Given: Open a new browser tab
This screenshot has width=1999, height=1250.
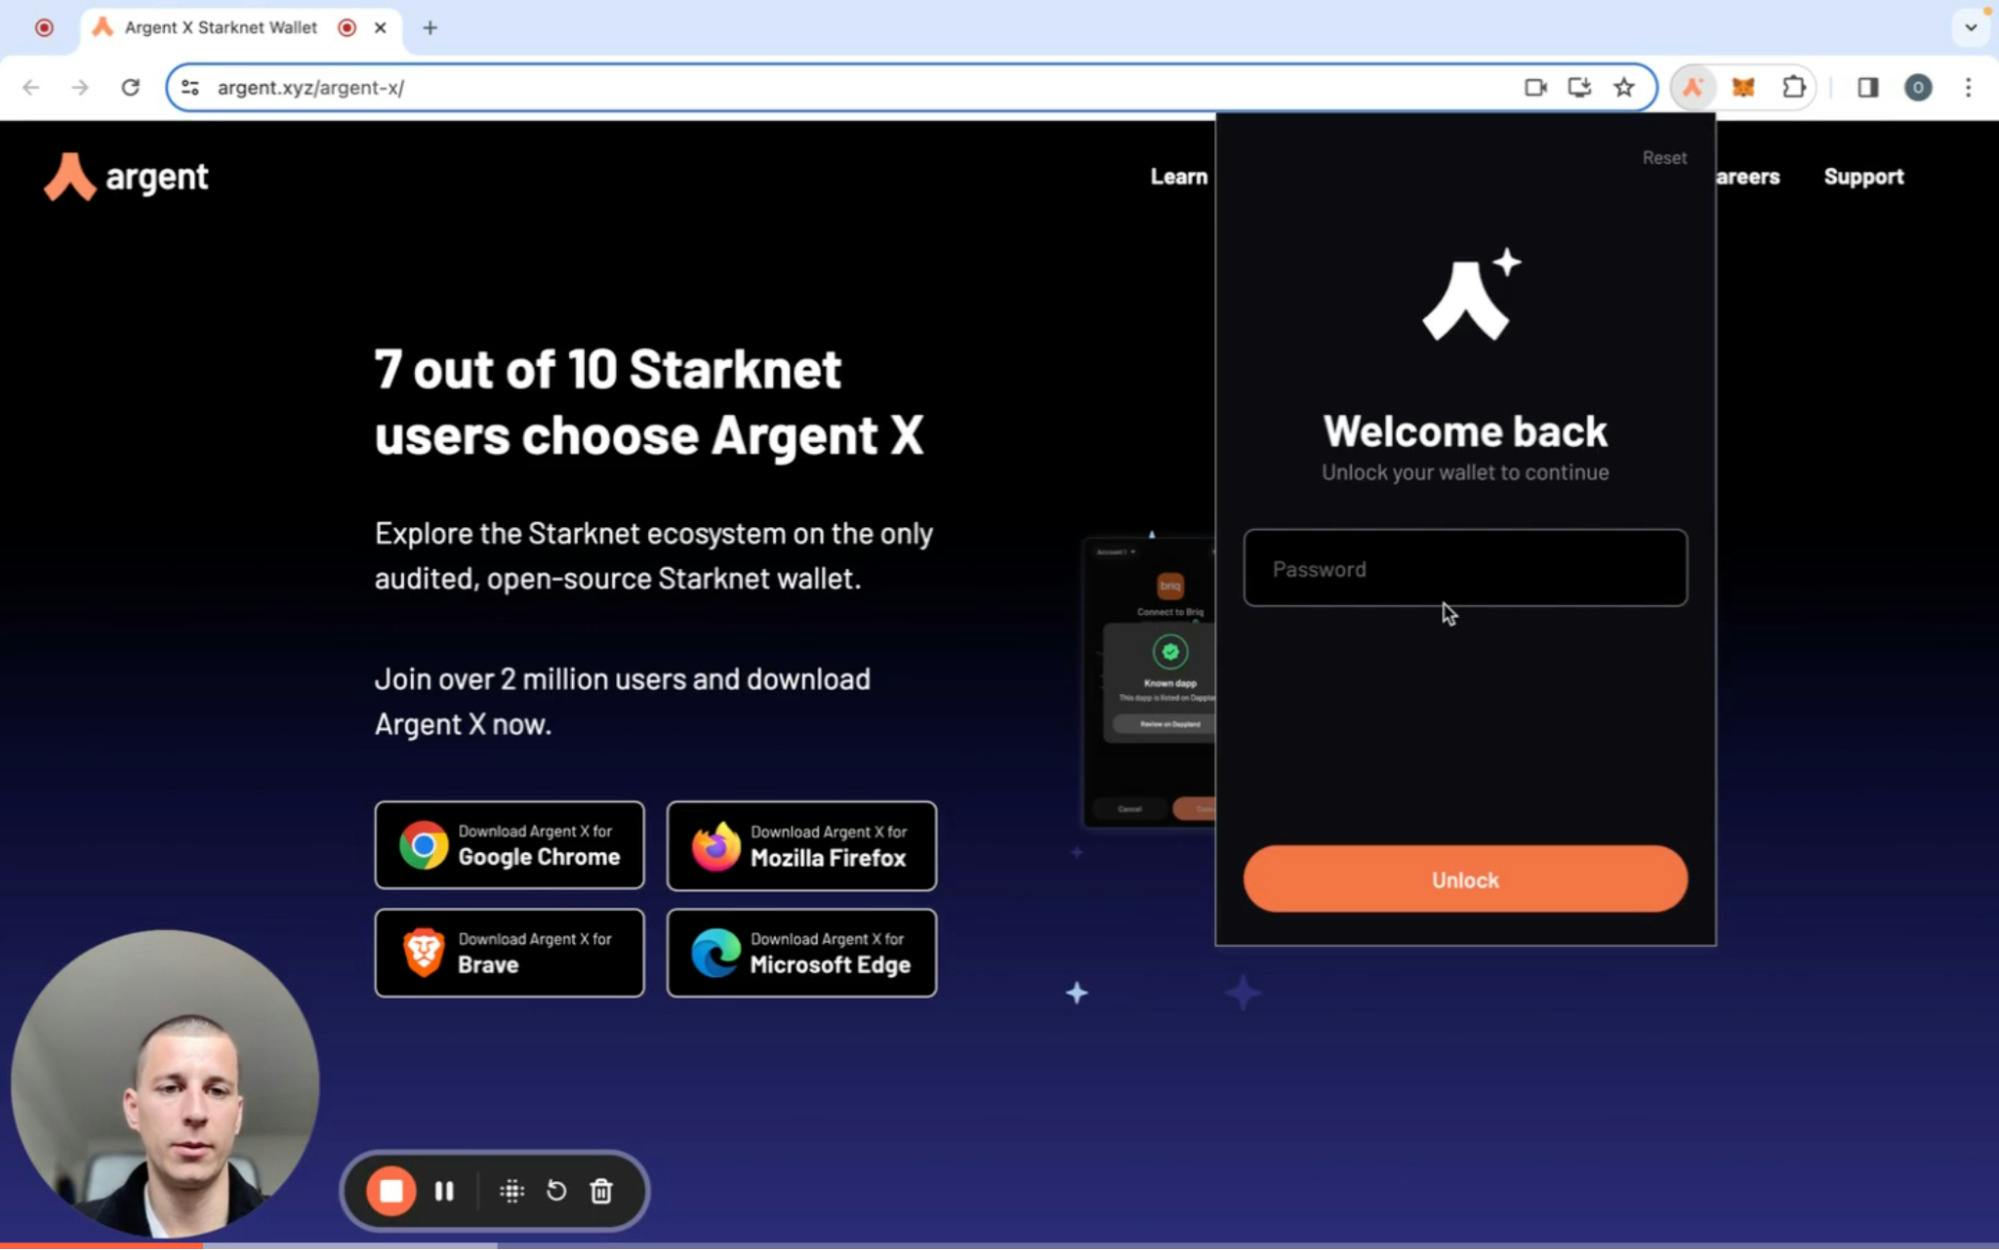Looking at the screenshot, I should (x=430, y=27).
